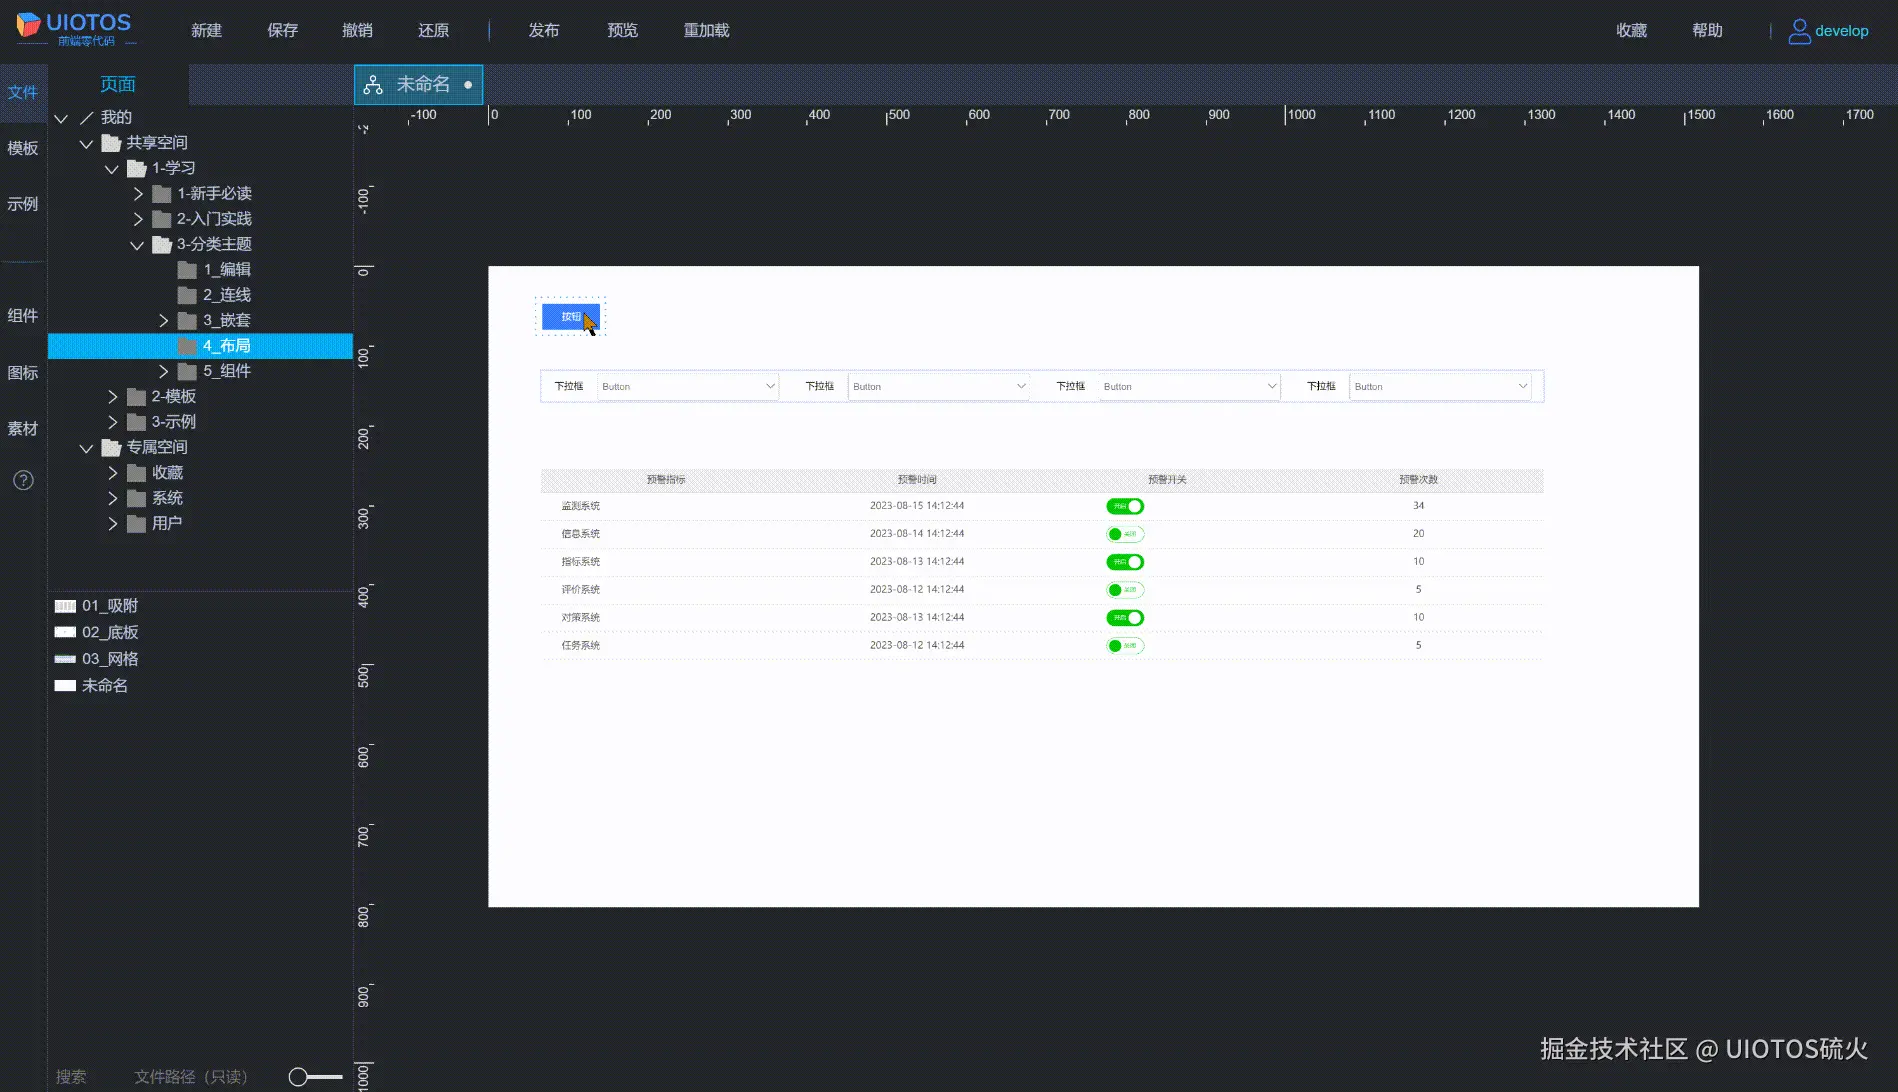
Task: Open the 未命名 page in file list
Action: 91,686
